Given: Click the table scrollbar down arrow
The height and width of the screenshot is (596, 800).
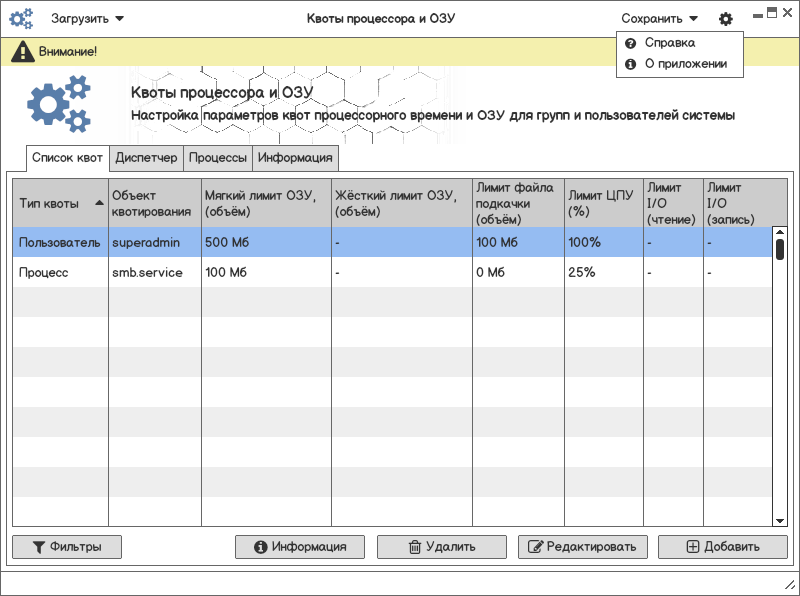Looking at the screenshot, I should coord(780,520).
